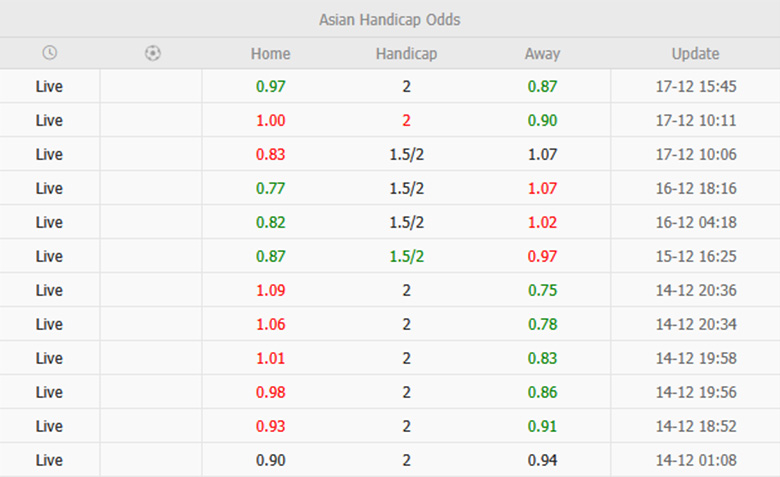This screenshot has width=780, height=477.
Task: Select away odds 1.02
Action: coord(542,222)
